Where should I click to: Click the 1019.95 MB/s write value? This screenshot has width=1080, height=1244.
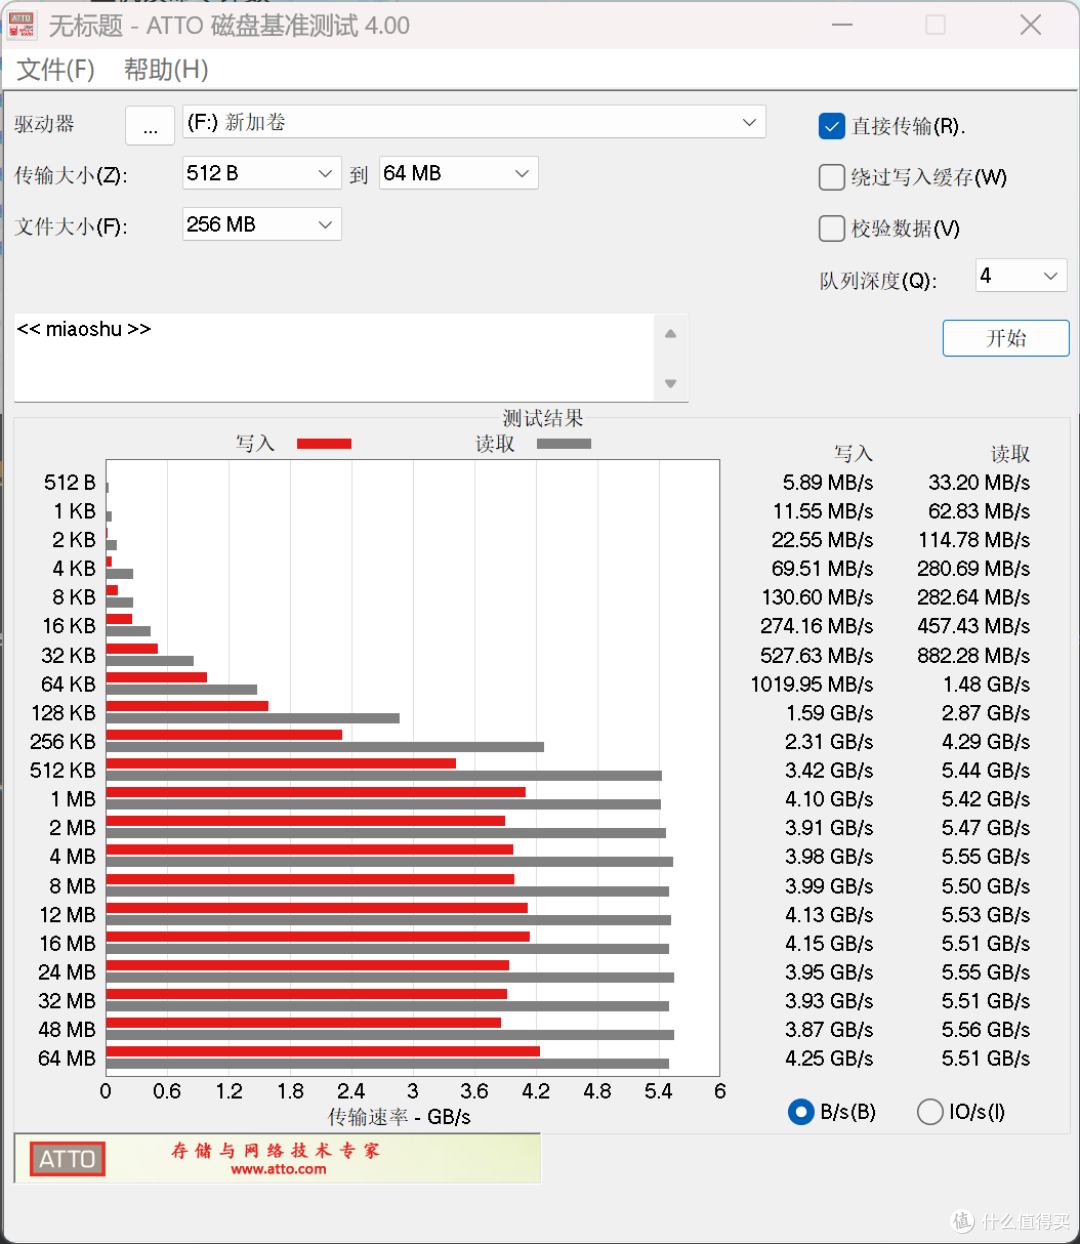[x=812, y=685]
